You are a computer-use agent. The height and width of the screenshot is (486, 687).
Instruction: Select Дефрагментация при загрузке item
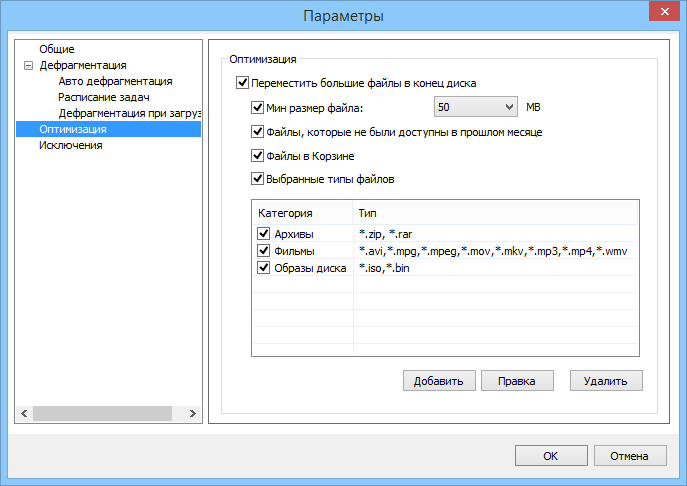[130, 113]
